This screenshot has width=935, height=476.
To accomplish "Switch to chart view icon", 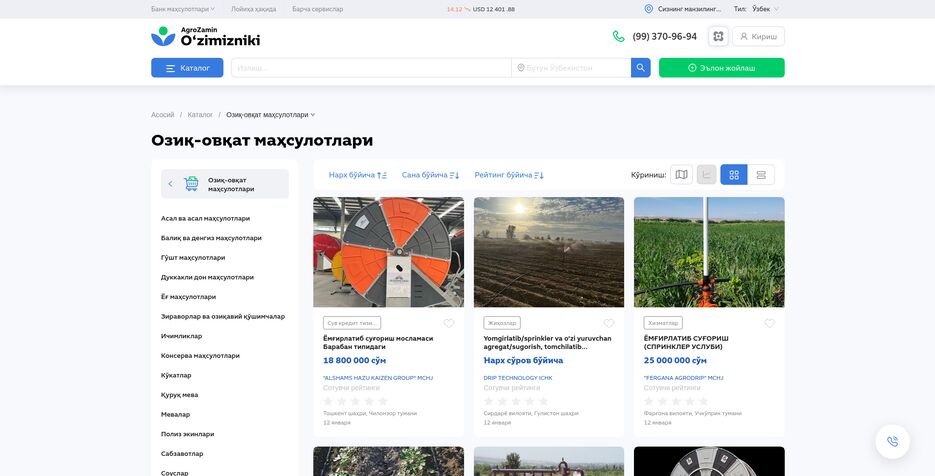I will pyautogui.click(x=707, y=175).
